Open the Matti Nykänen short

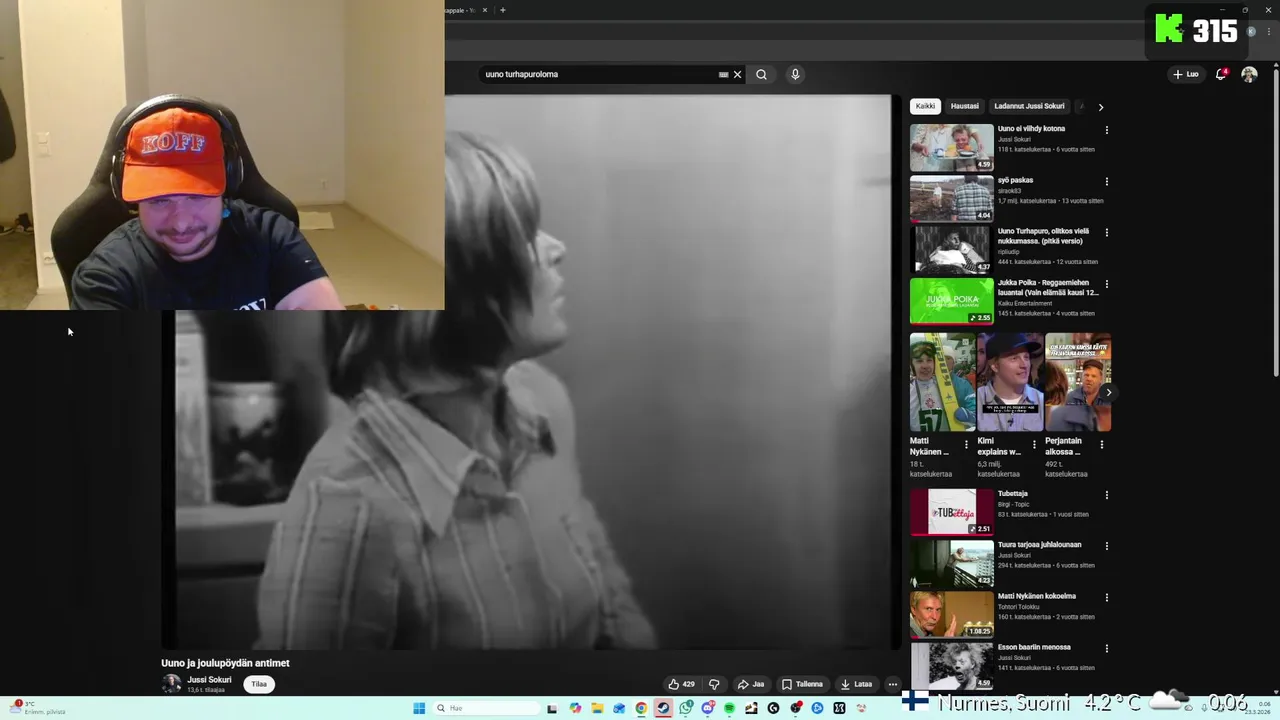942,382
